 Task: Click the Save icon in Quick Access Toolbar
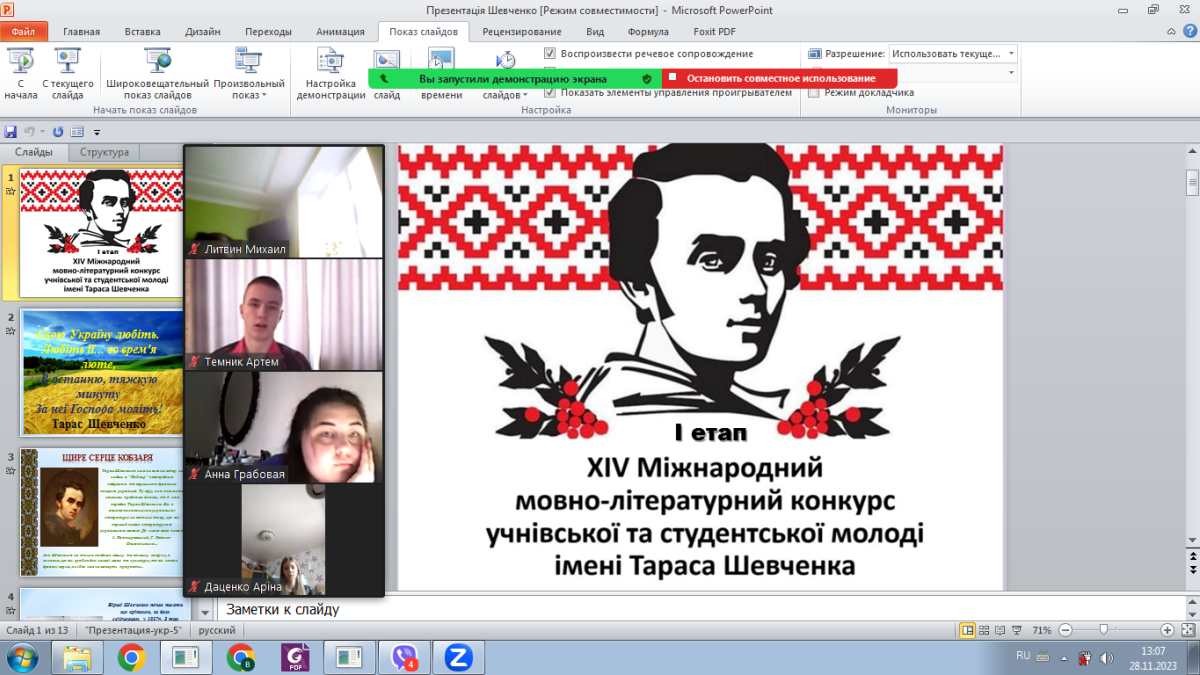(11, 132)
